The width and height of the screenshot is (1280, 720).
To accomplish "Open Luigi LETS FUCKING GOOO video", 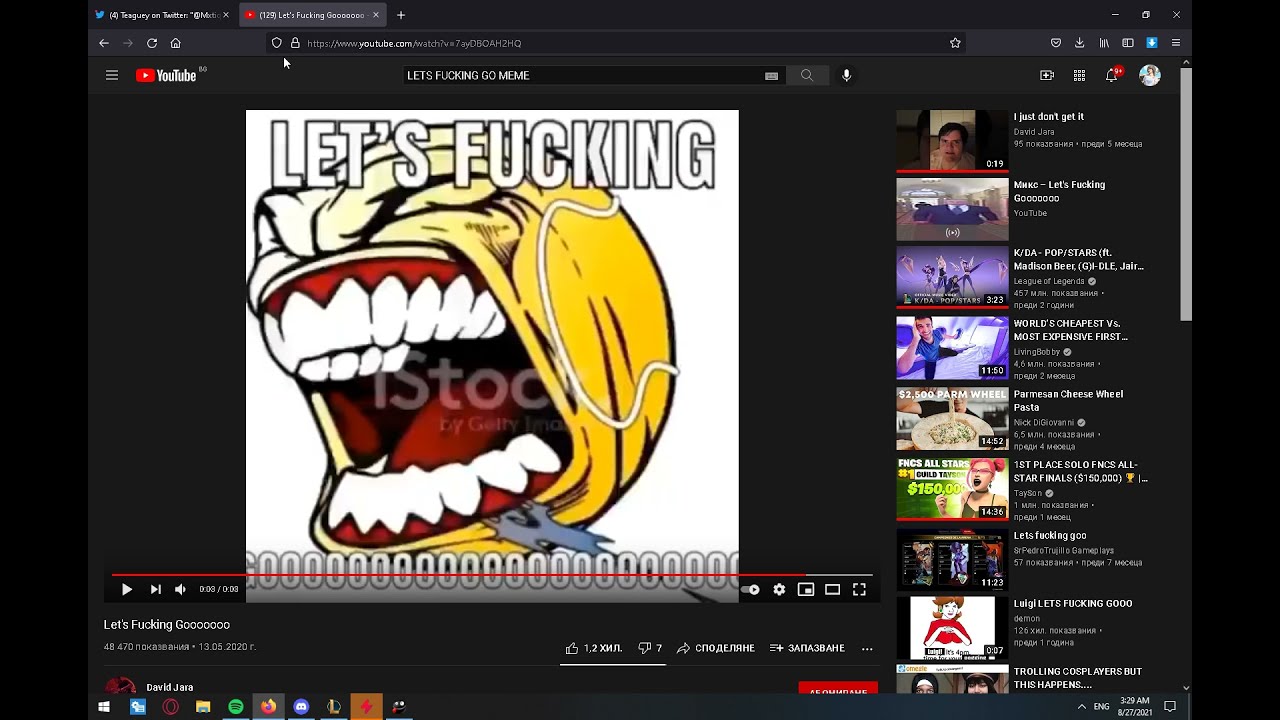I will pos(952,628).
